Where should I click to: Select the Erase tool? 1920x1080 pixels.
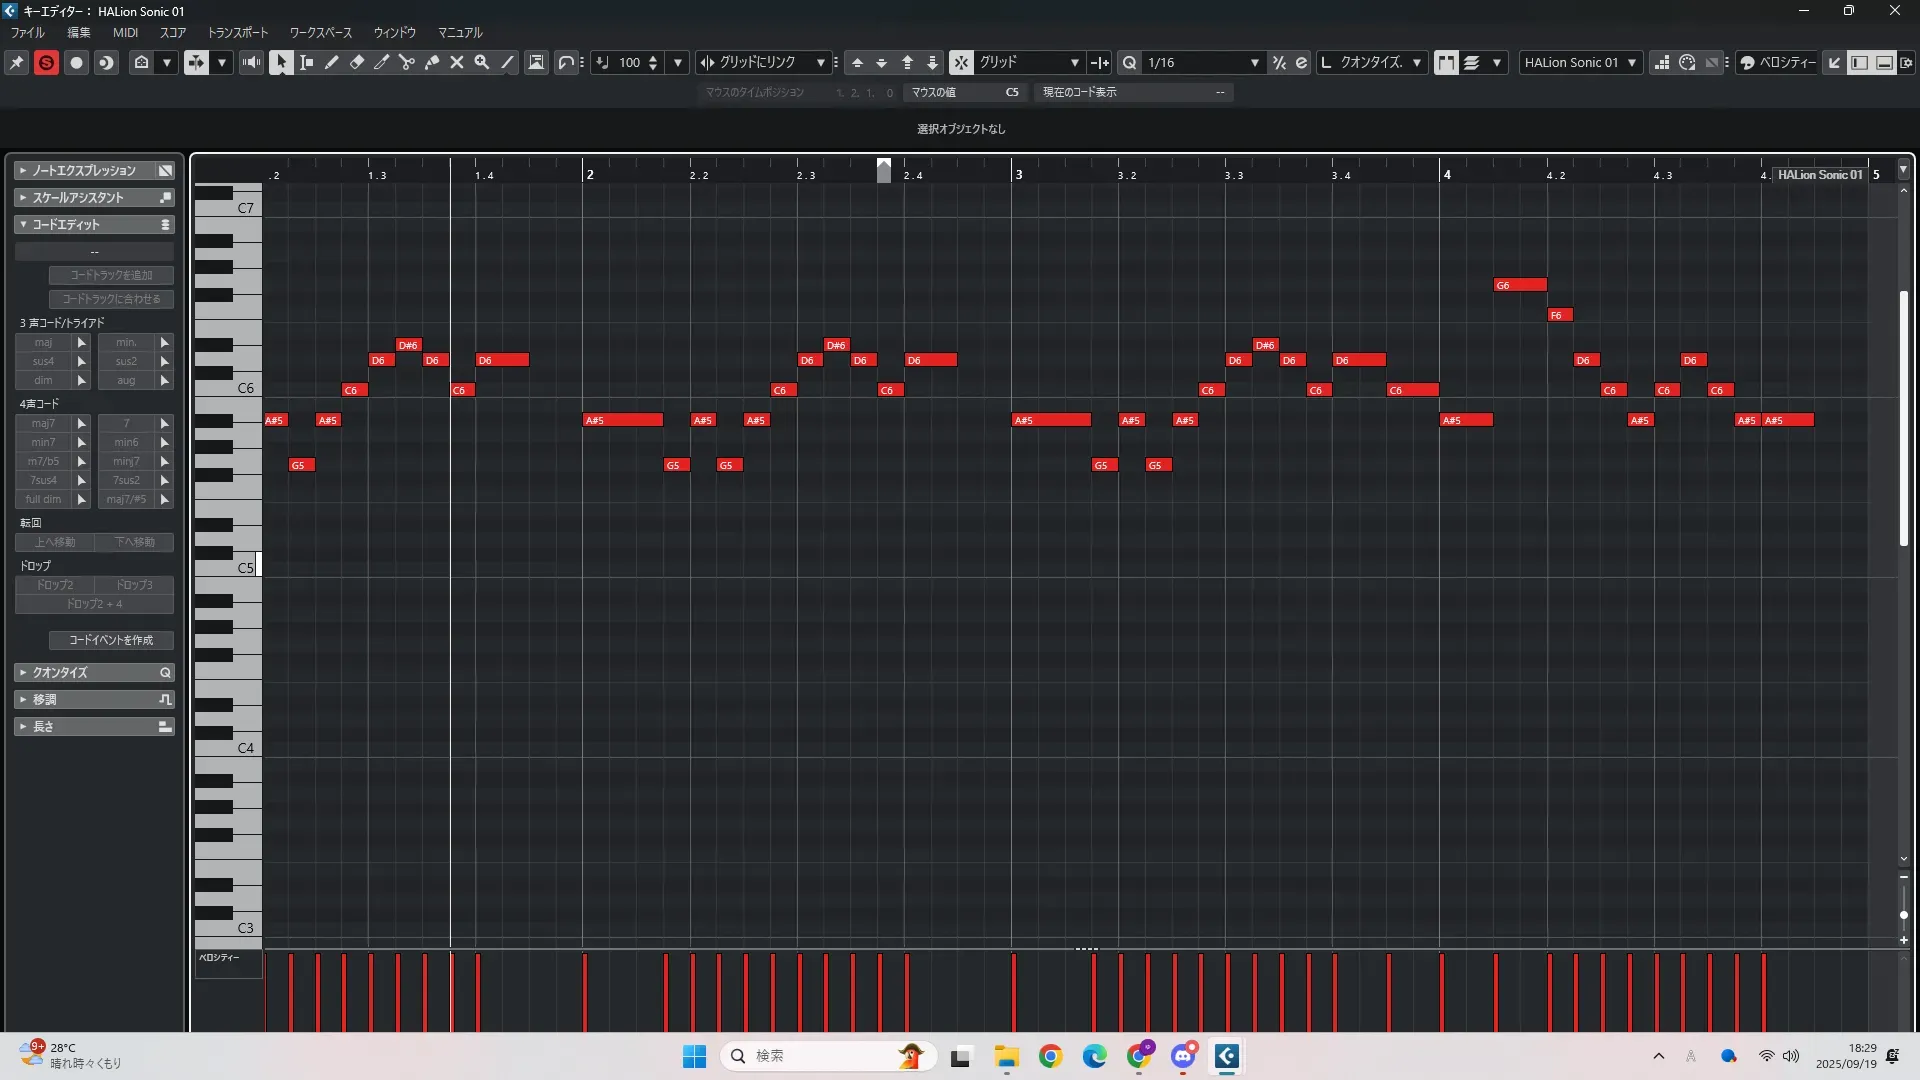tap(357, 62)
